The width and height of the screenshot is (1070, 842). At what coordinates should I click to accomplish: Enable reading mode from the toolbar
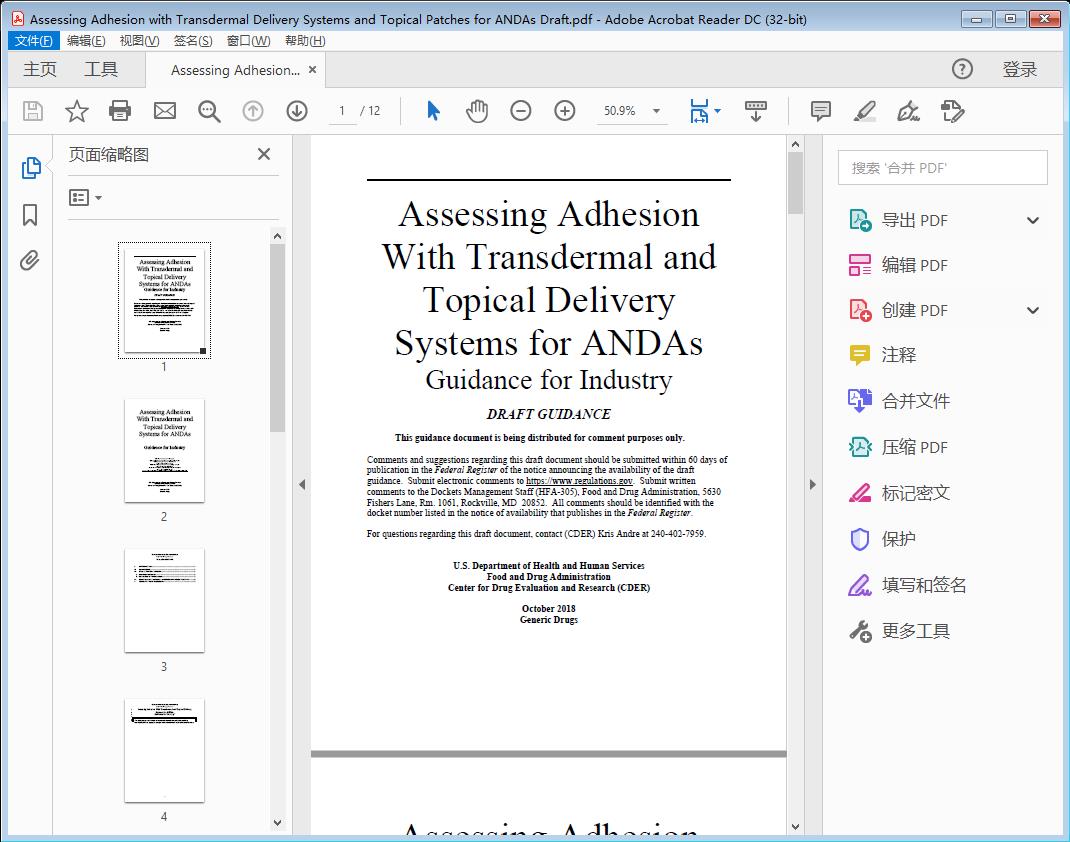click(x=755, y=111)
